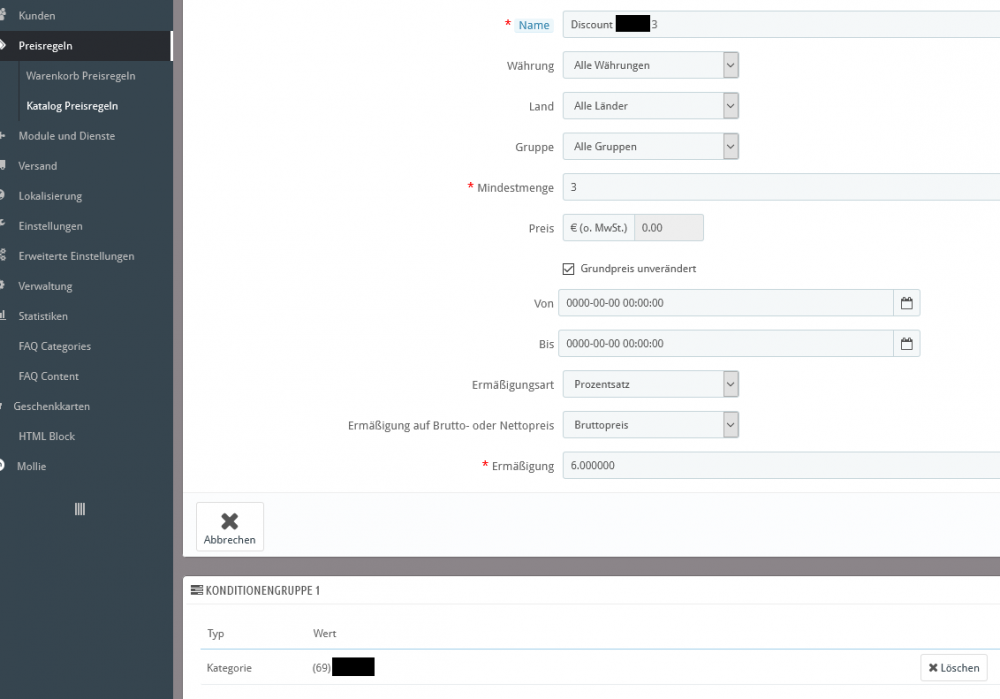Open the Mollie sidebar entry
This screenshot has width=1000, height=699.
click(x=32, y=466)
